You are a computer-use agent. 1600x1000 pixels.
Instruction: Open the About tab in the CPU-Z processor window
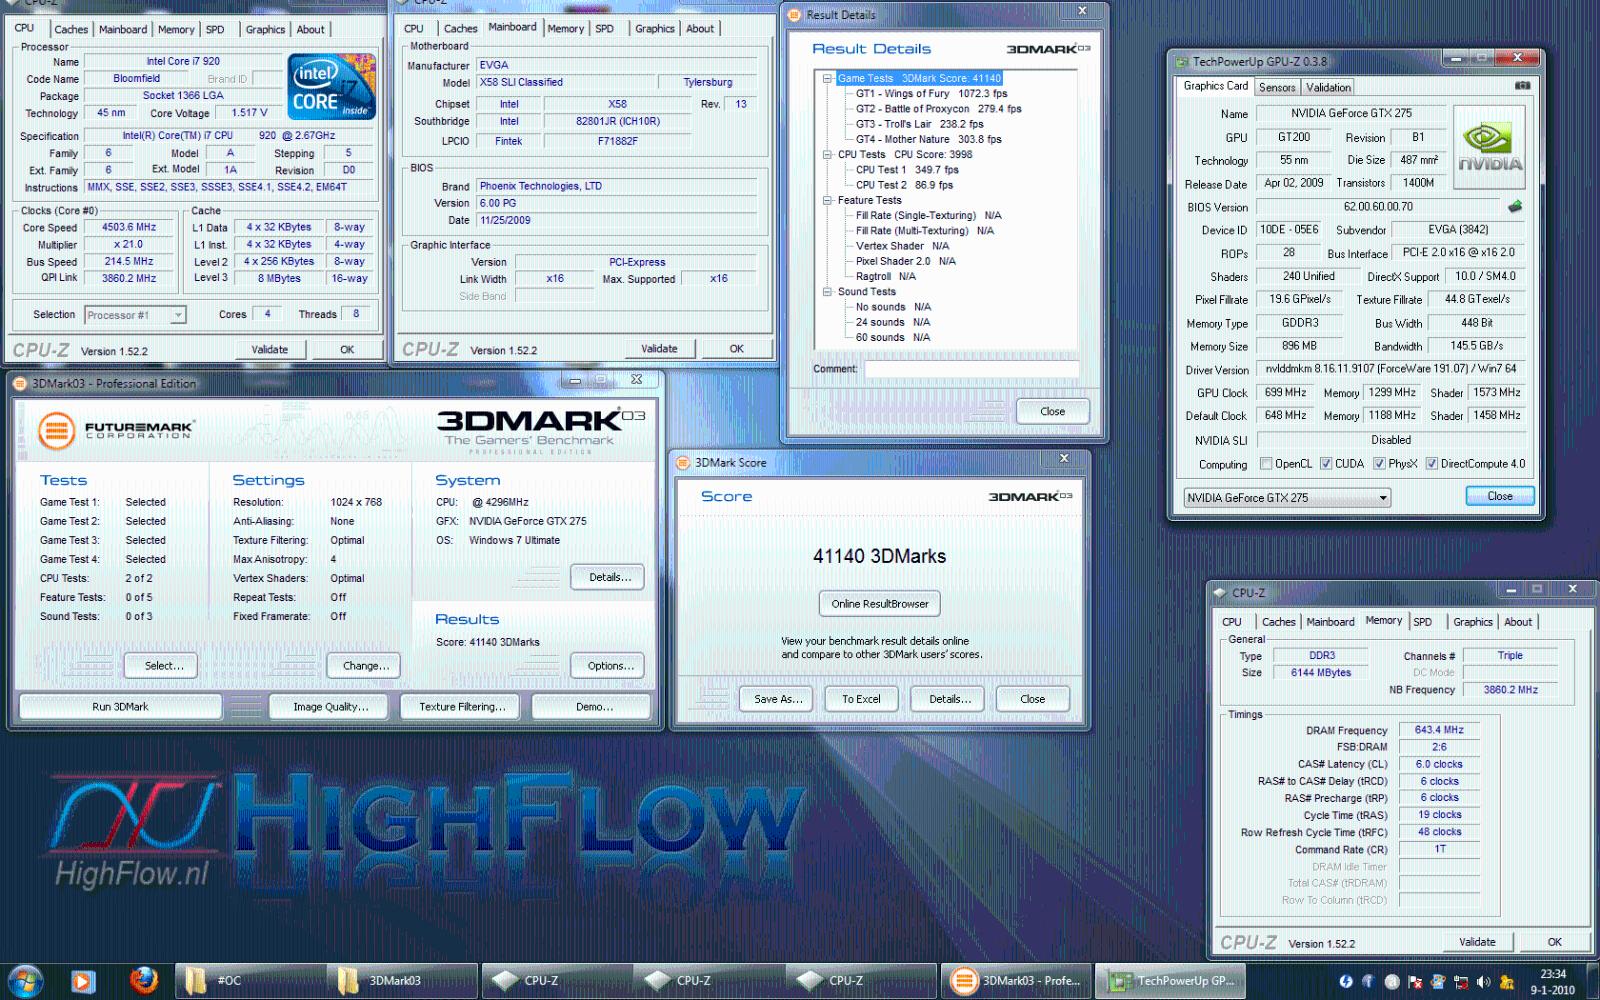point(311,30)
